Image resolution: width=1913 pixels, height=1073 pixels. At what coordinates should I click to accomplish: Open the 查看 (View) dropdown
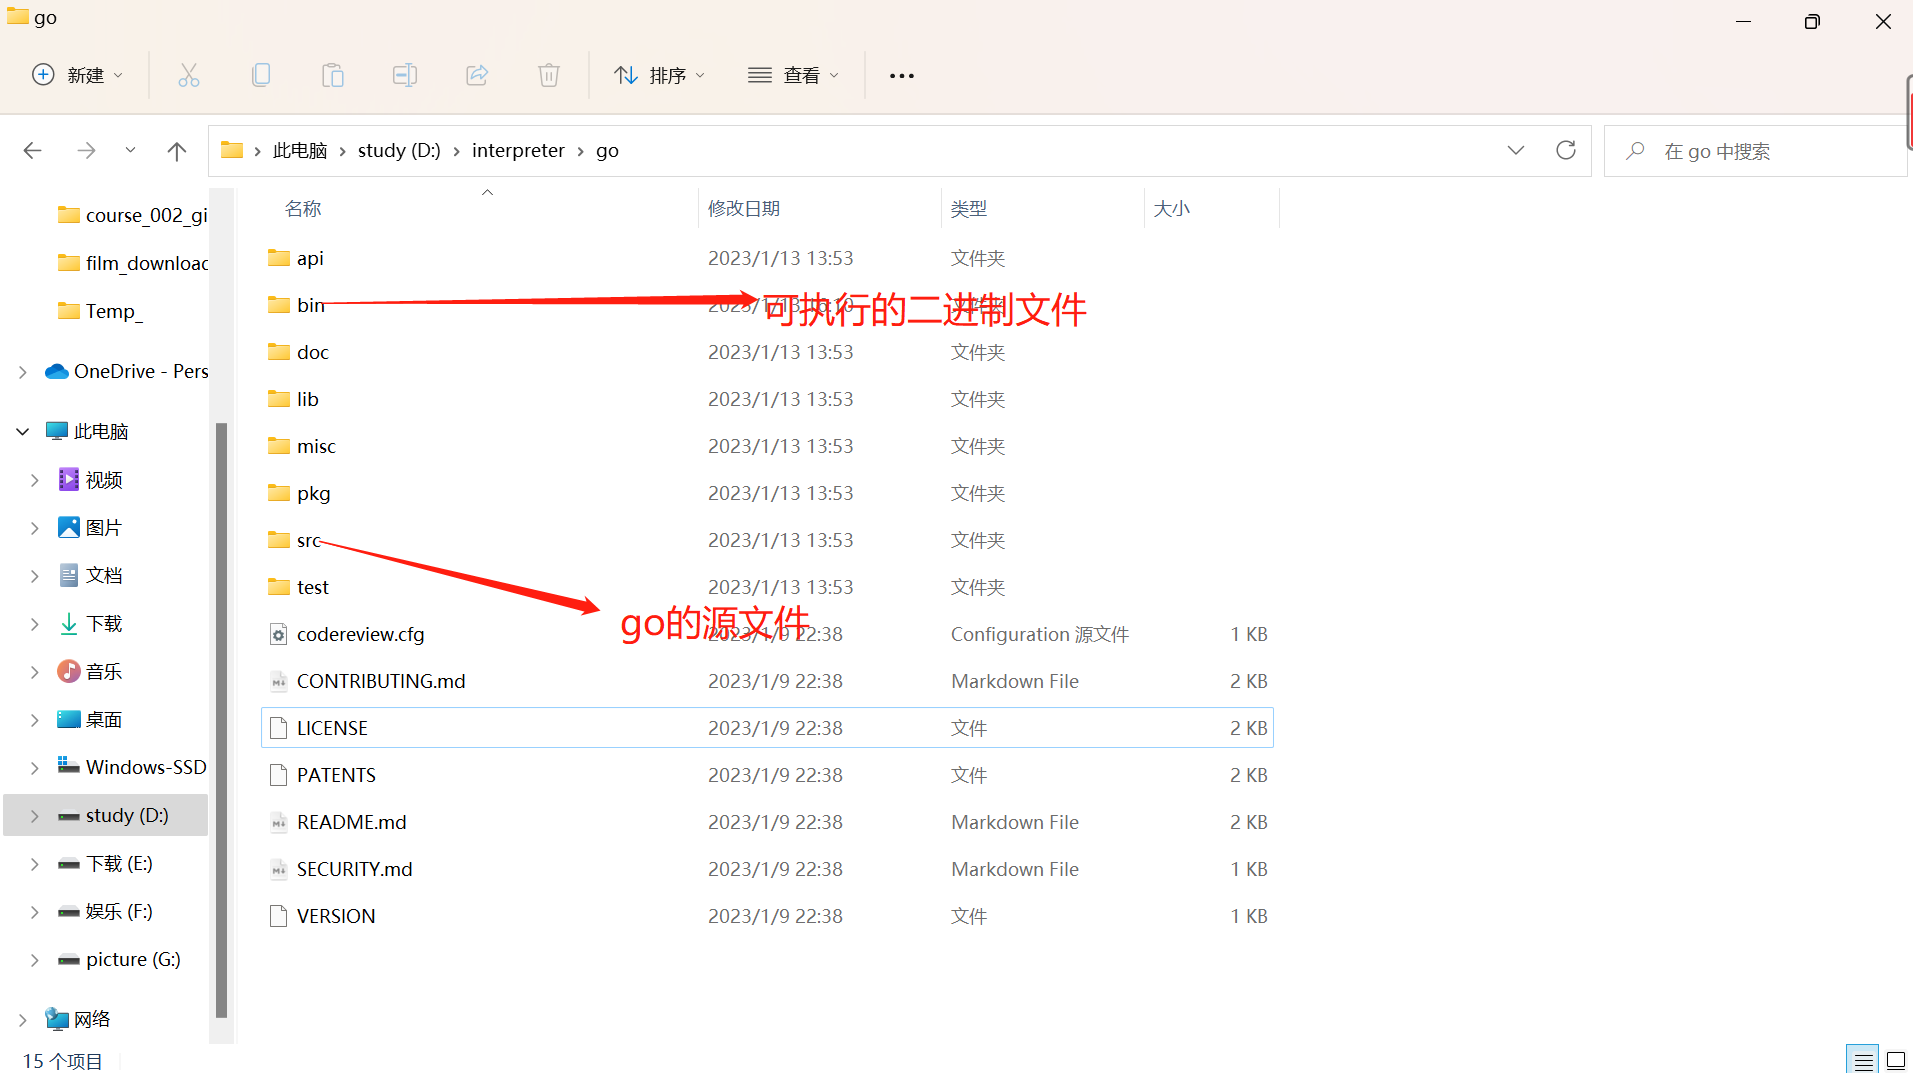pyautogui.click(x=794, y=75)
